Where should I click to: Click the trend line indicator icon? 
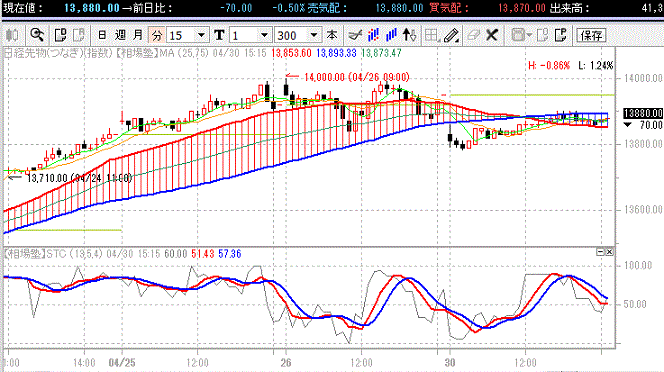point(355,35)
